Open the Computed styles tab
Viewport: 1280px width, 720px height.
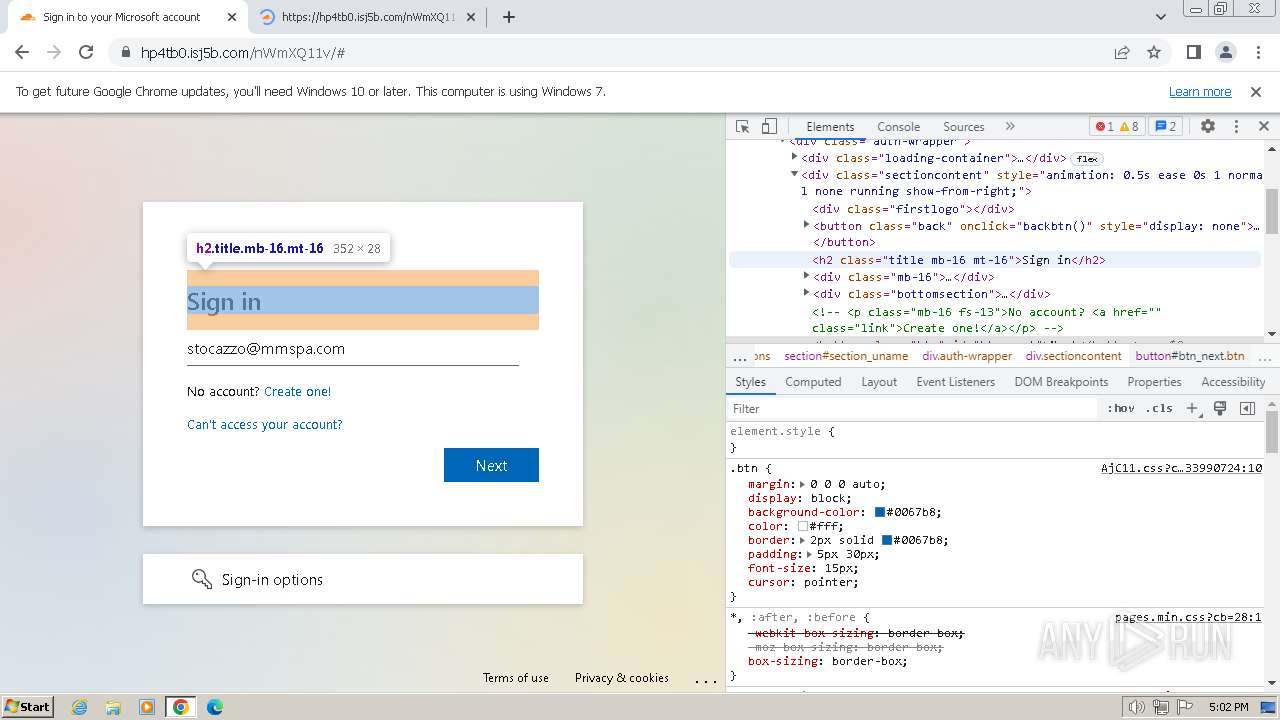(813, 382)
